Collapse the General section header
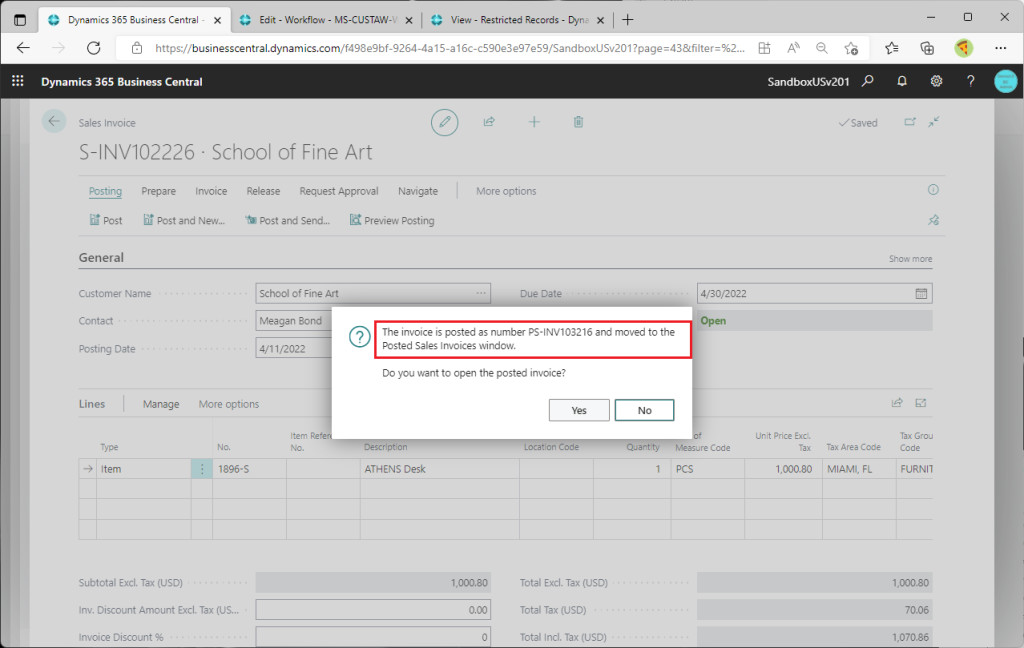Viewport: 1024px width, 648px height. pos(101,257)
